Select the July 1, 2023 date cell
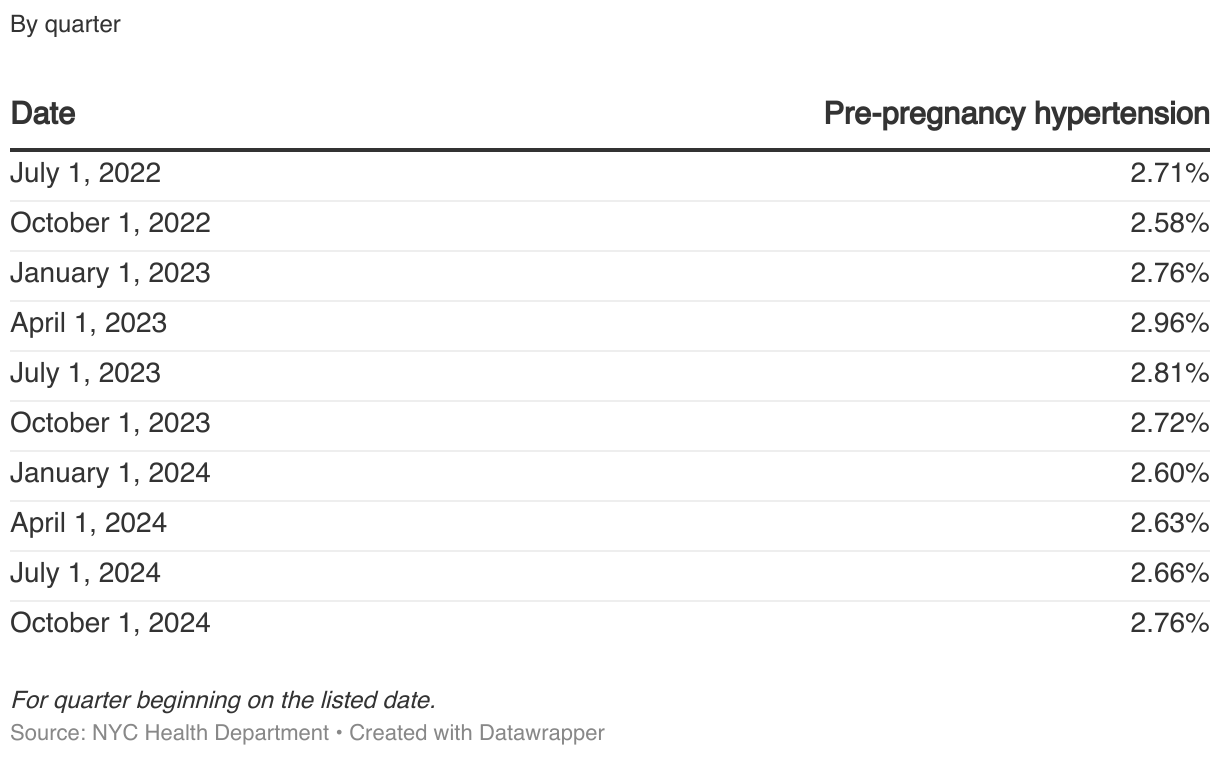 85,373
